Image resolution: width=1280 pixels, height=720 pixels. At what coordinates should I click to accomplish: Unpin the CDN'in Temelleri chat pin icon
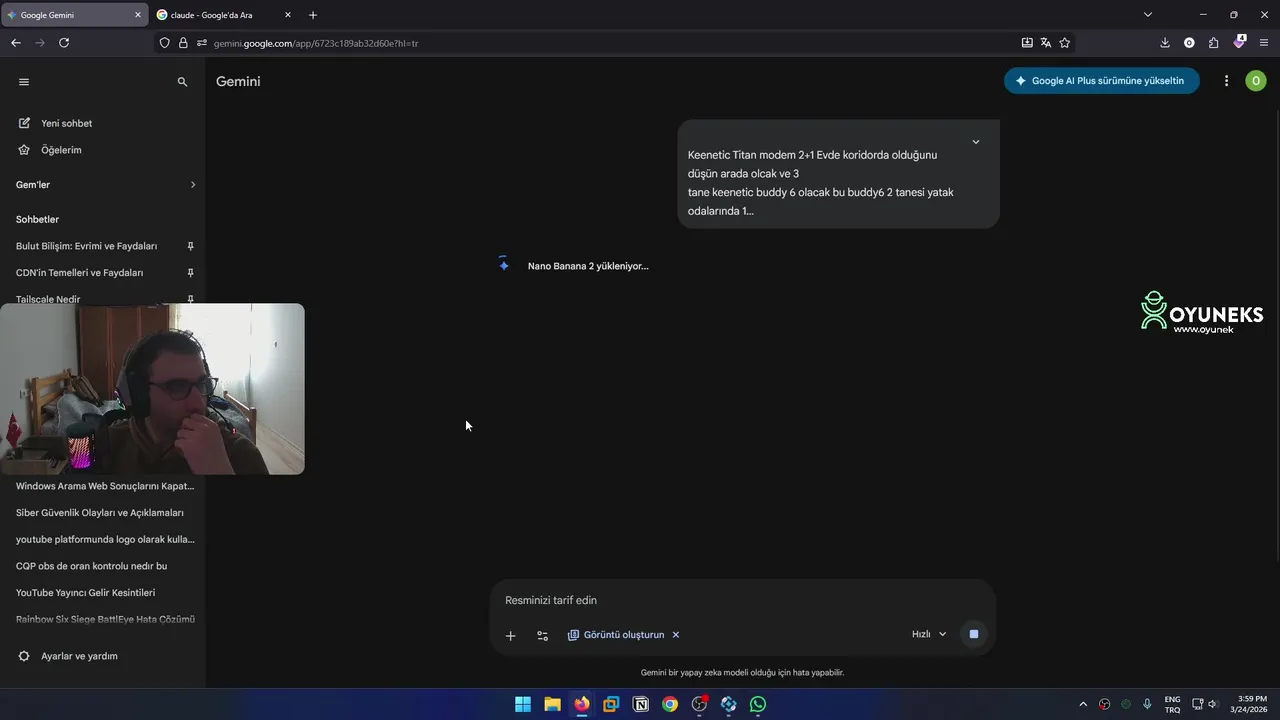(x=190, y=273)
